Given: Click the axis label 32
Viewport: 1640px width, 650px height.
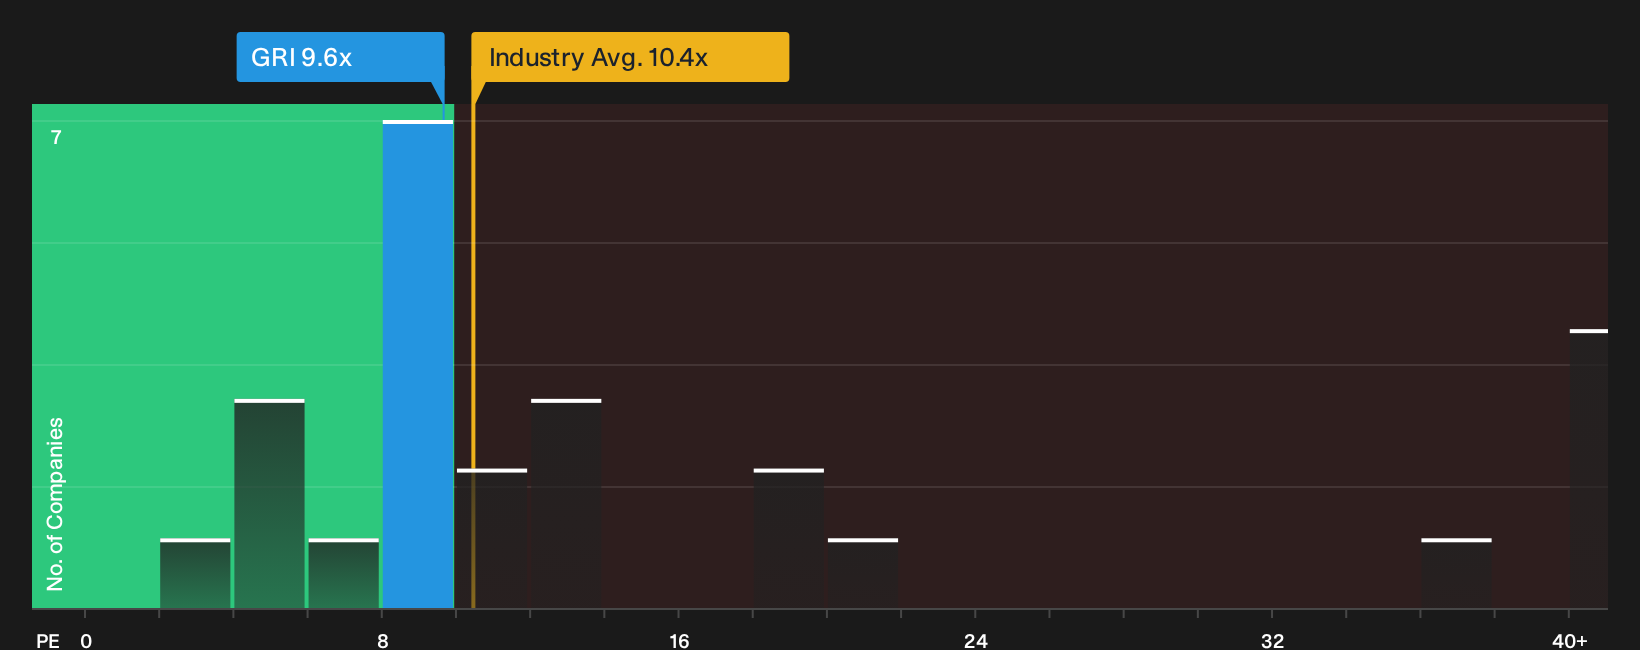Looking at the screenshot, I should 1272,640.
